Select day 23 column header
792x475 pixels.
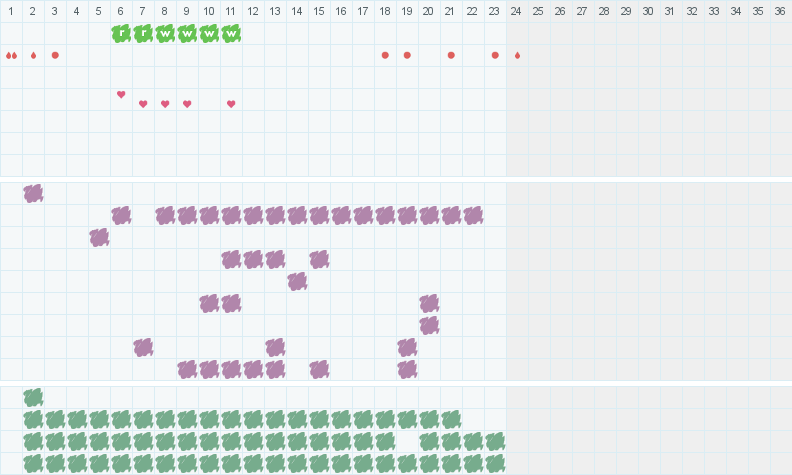(495, 11)
